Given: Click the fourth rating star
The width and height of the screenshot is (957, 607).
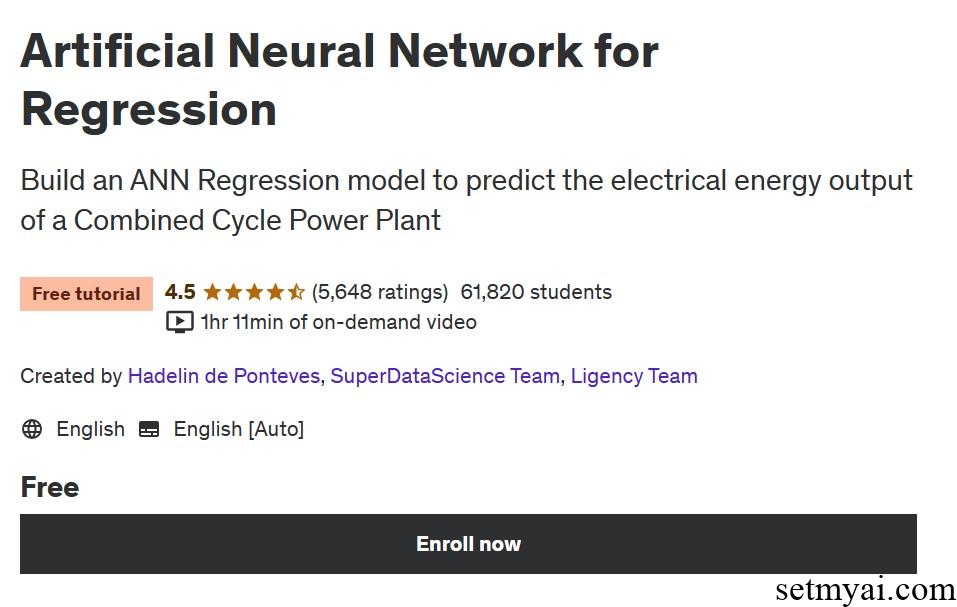Looking at the screenshot, I should click(x=275, y=292).
